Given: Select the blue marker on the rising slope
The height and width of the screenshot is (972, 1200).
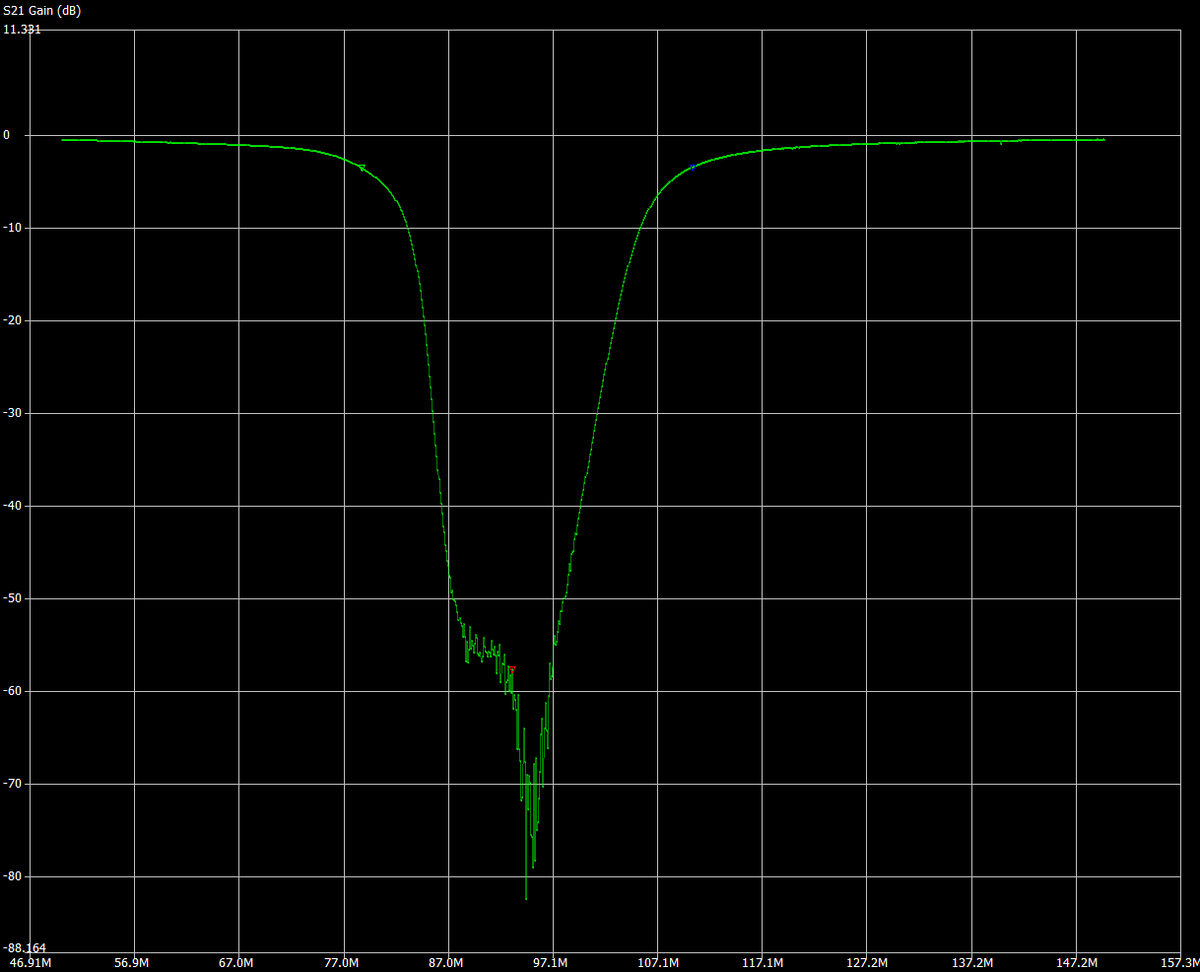Looking at the screenshot, I should point(692,167).
